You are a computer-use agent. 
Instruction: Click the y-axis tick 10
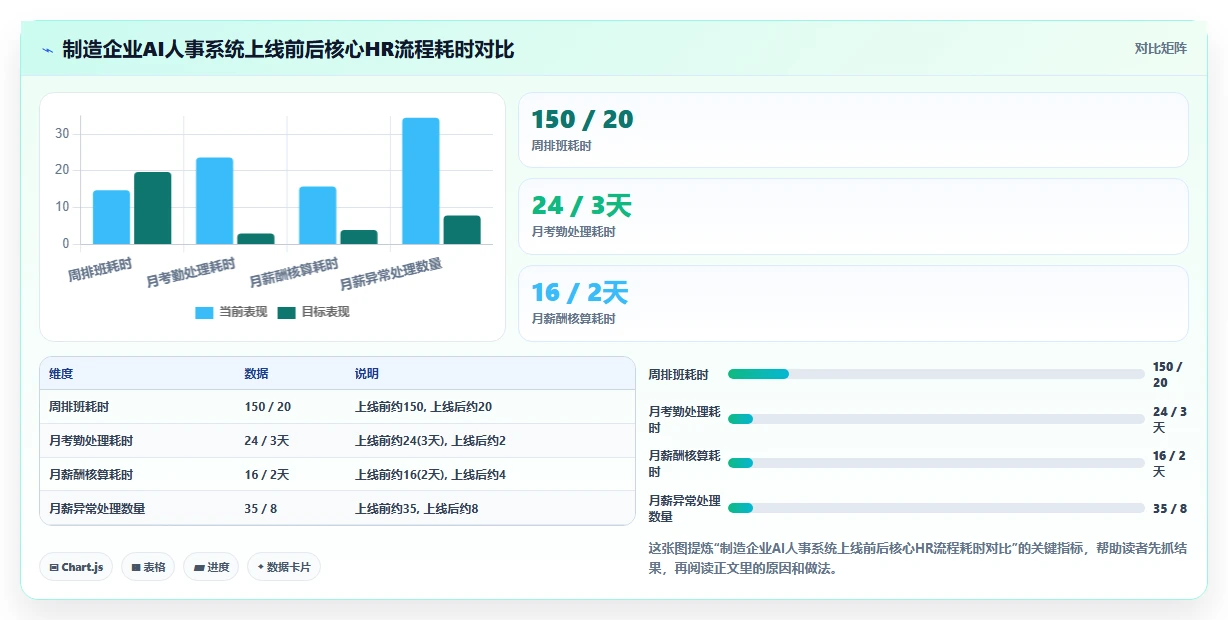pos(62,207)
